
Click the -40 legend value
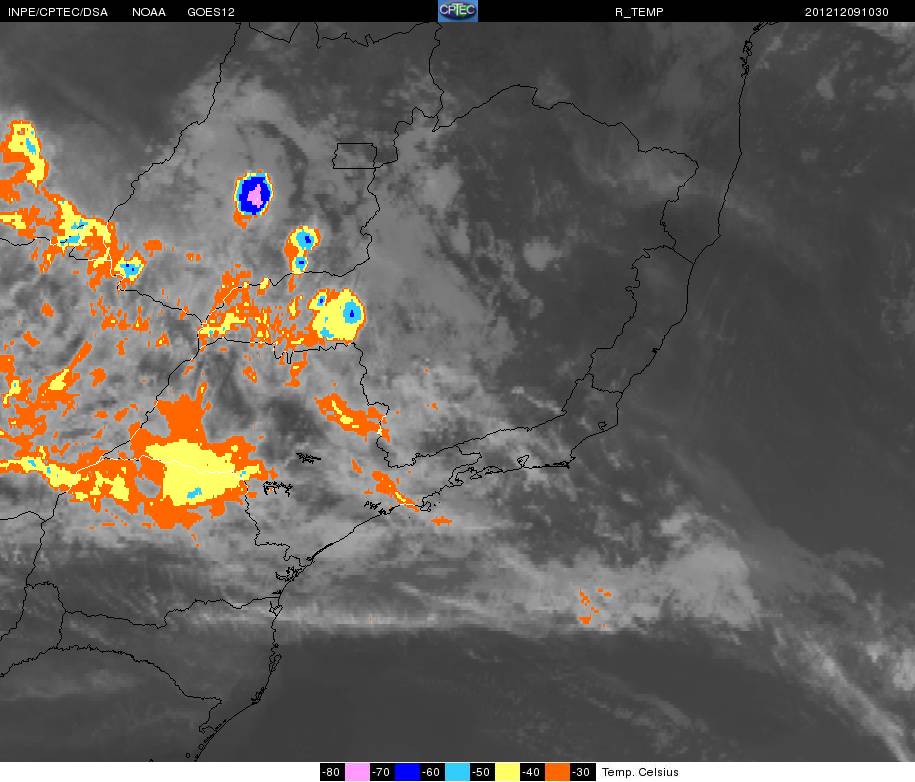532,771
